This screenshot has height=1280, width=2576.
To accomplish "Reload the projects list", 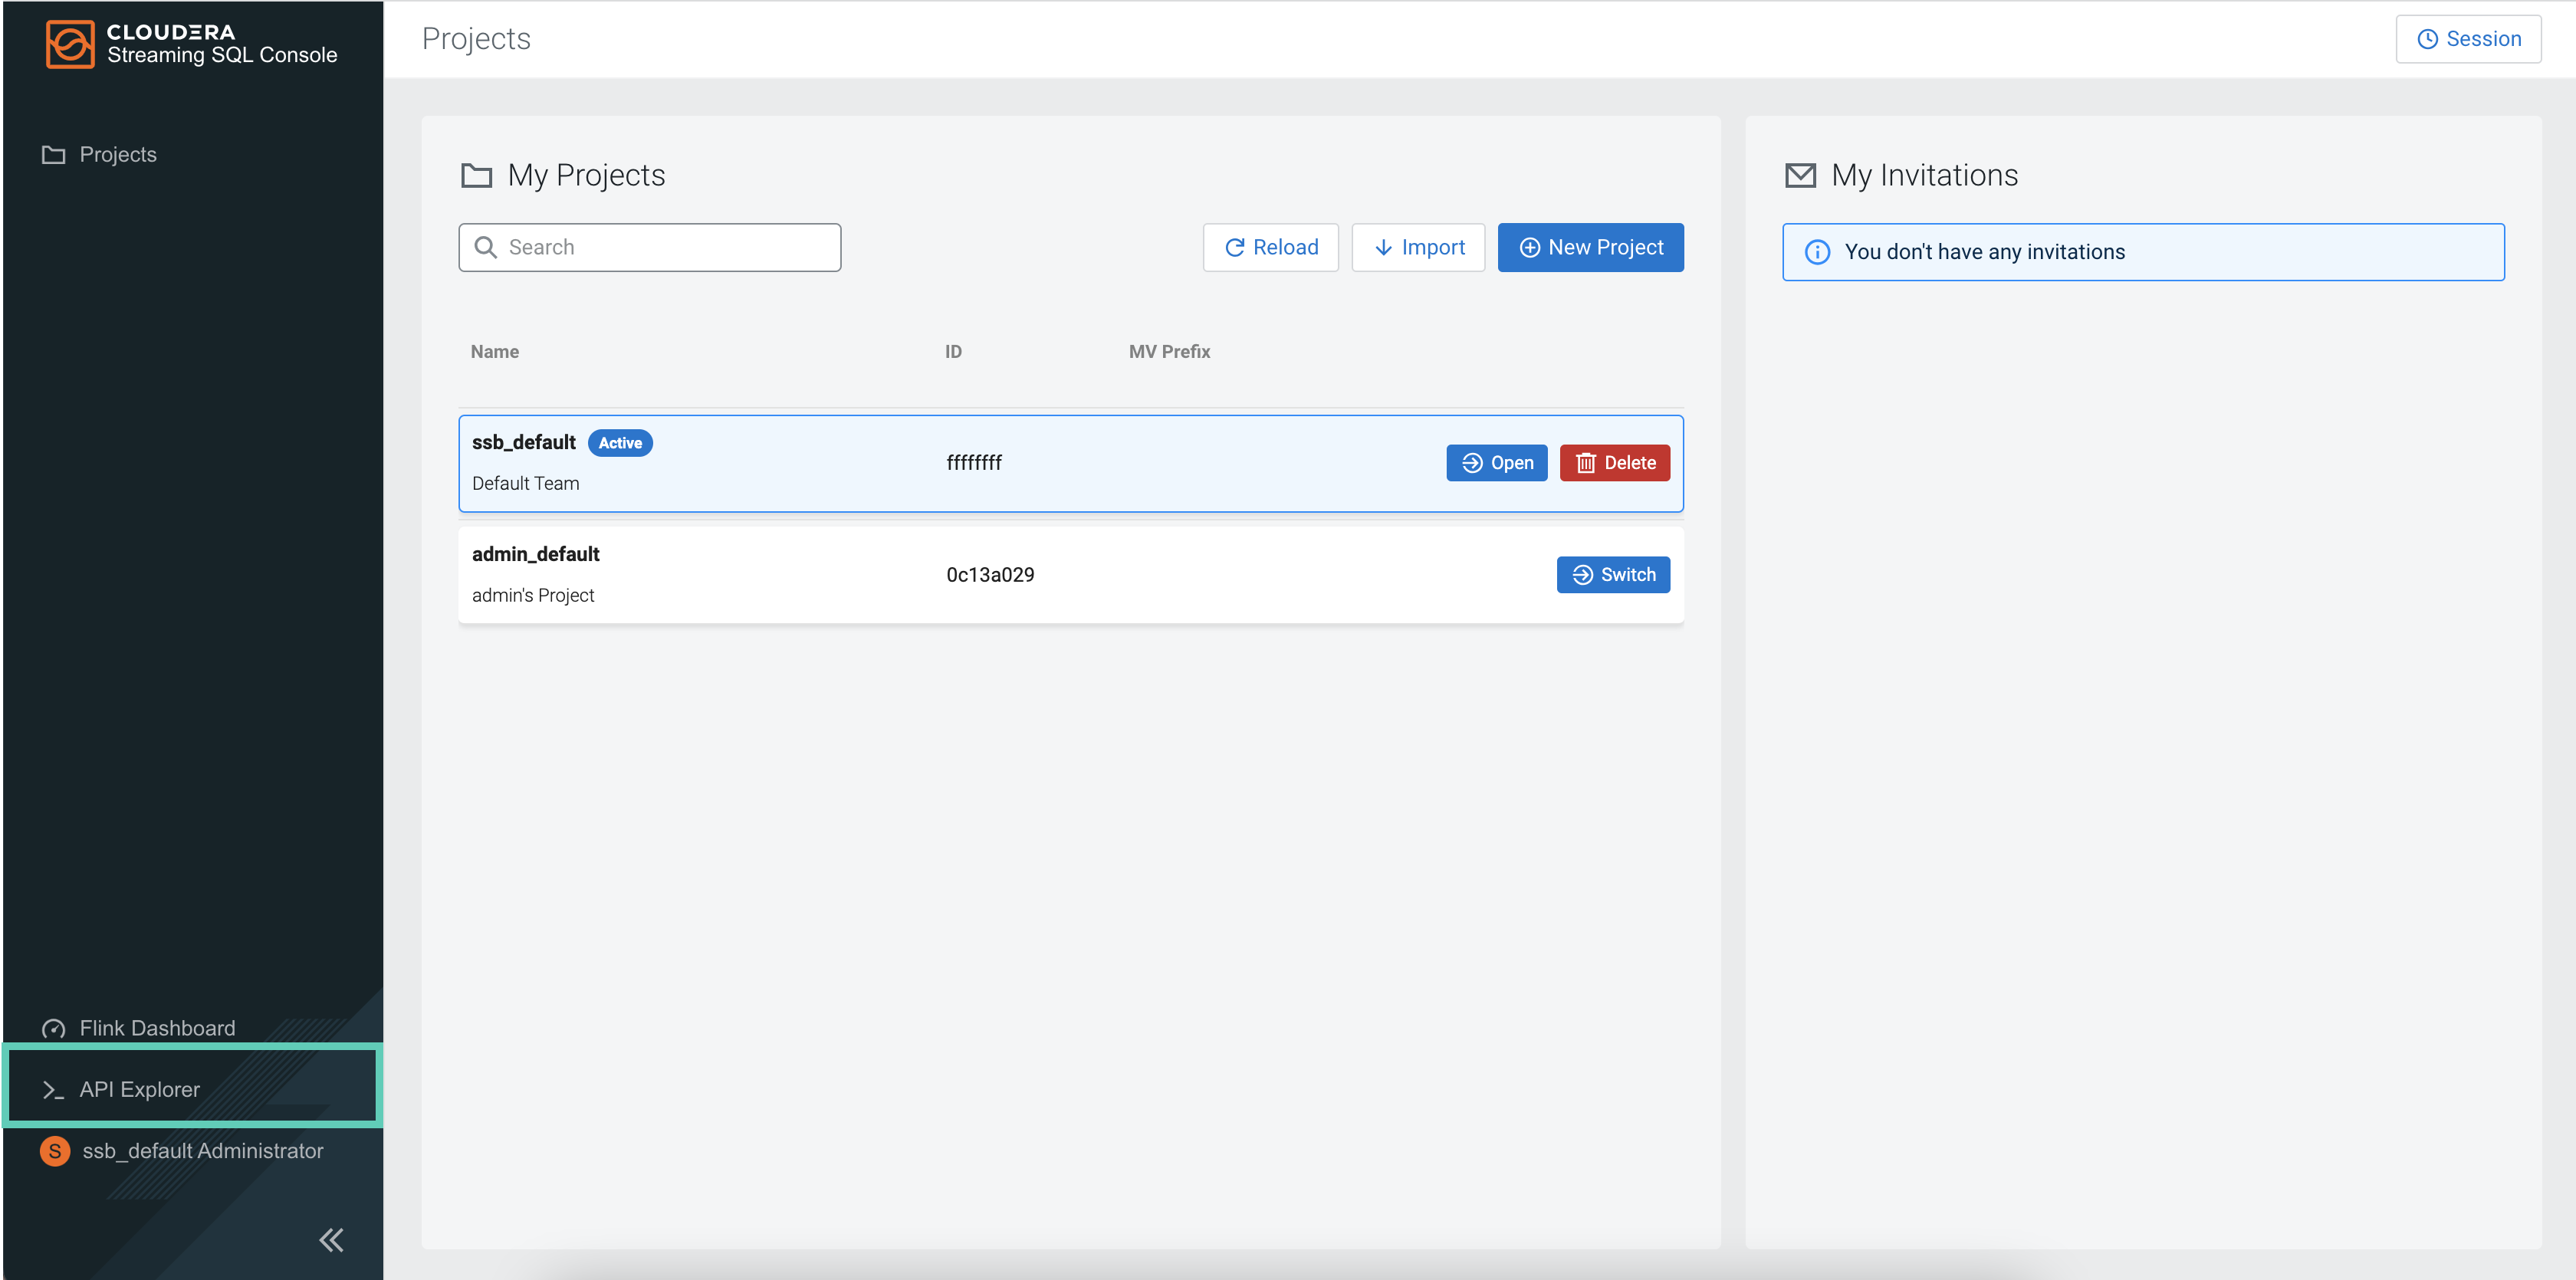I will pos(1271,247).
